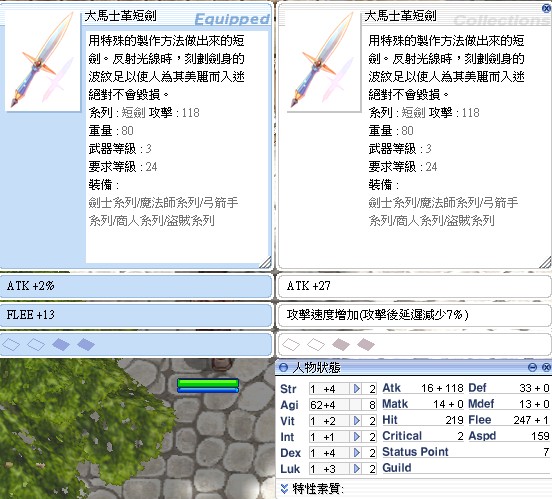Click the Aspd value 159
The height and width of the screenshot is (499, 552).
click(x=540, y=436)
